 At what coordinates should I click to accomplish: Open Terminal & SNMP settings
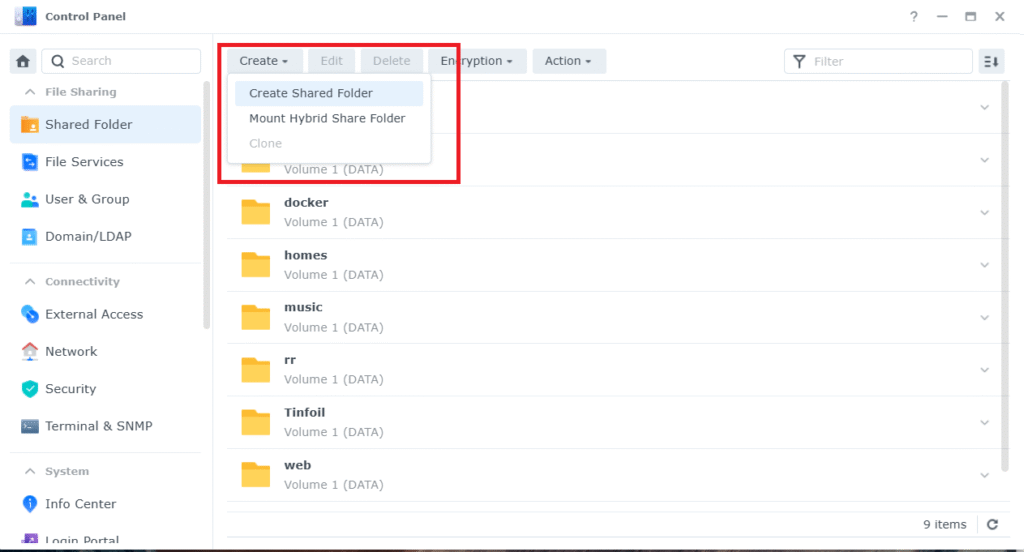coord(98,426)
